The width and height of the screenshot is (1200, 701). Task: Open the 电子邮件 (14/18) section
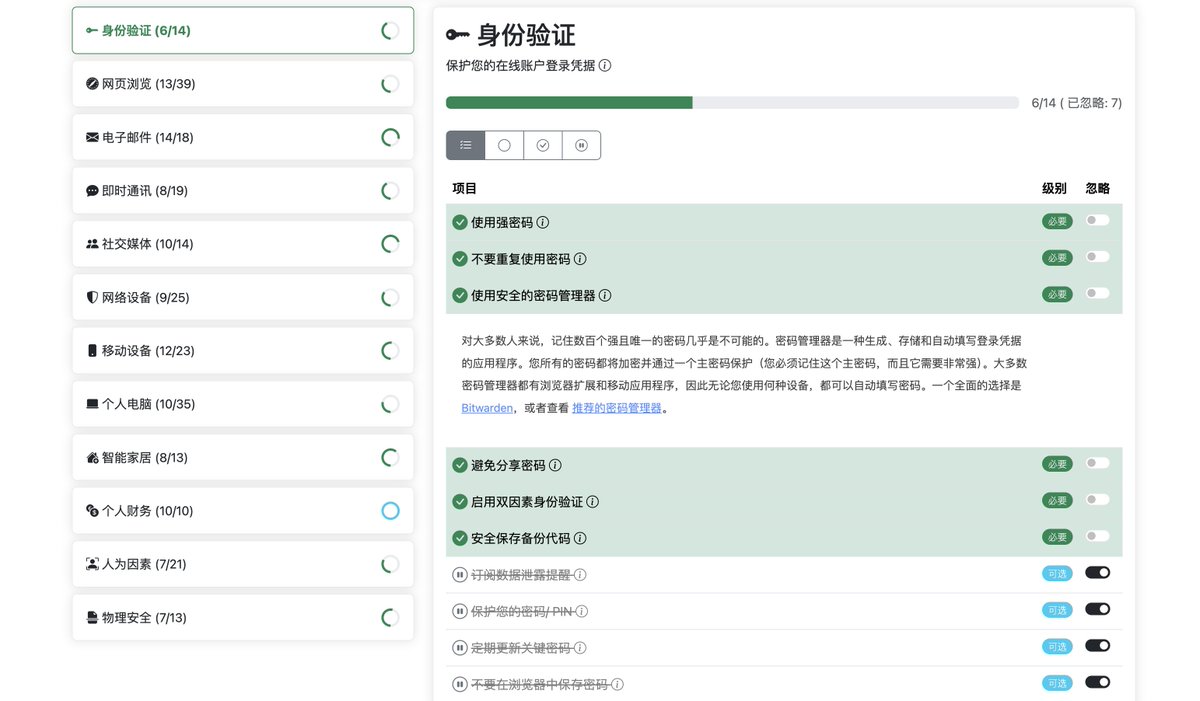(x=243, y=137)
